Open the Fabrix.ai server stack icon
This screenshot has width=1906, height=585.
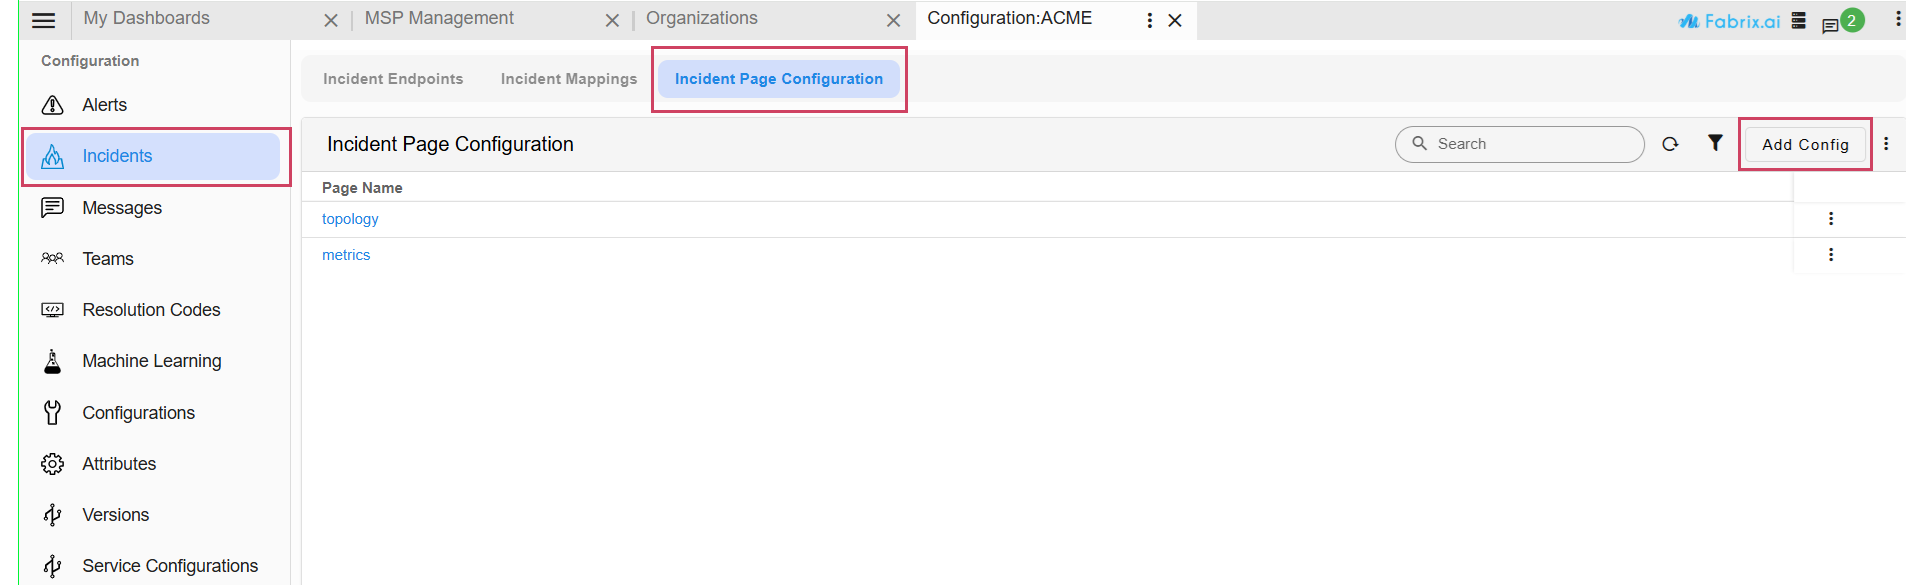click(1798, 21)
